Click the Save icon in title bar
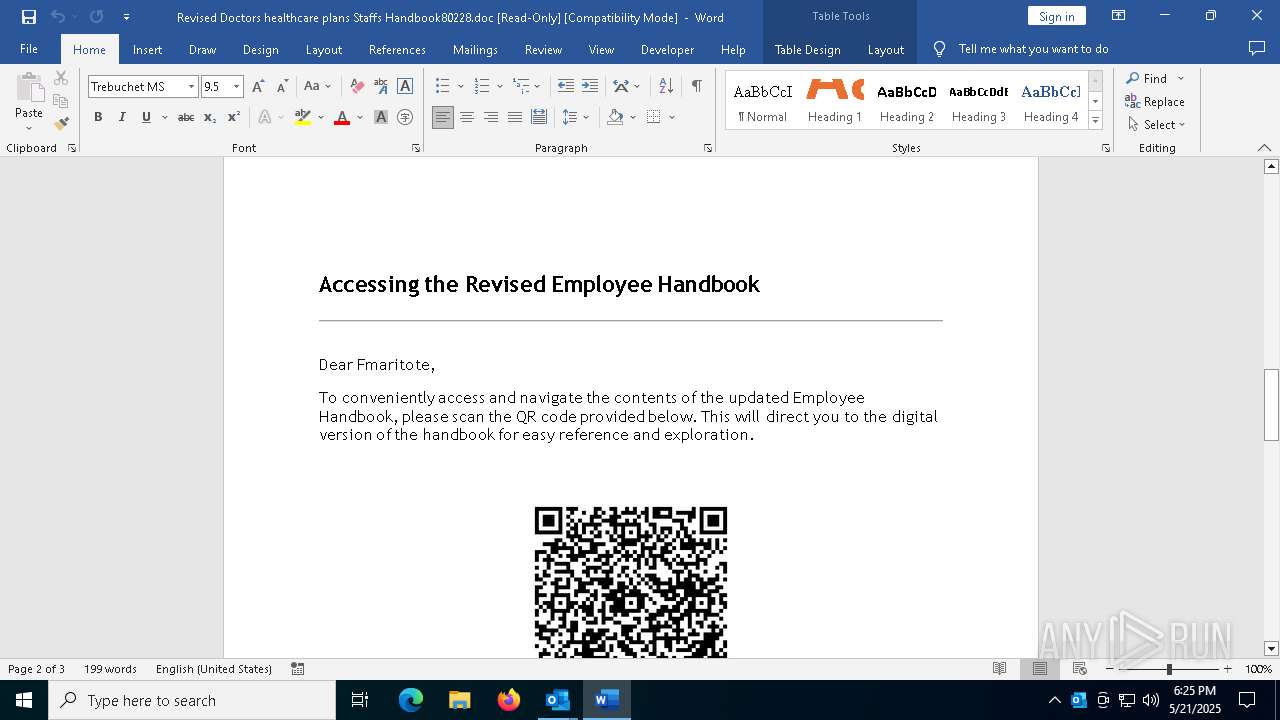The image size is (1280, 720). tap(29, 17)
